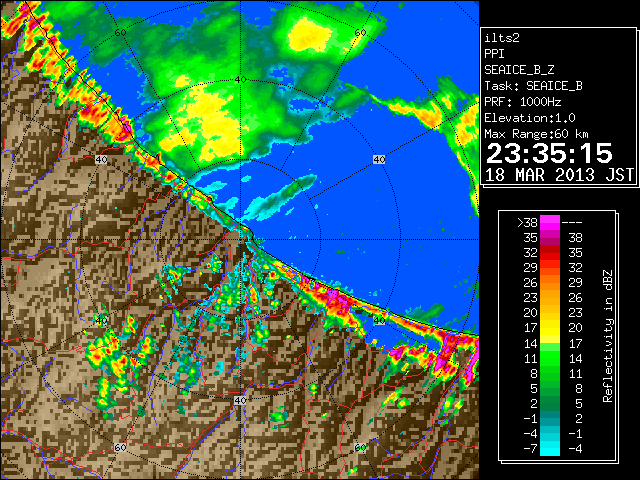Click the "SEAICE_B_Z" product name
The image size is (640, 480).
(x=519, y=70)
